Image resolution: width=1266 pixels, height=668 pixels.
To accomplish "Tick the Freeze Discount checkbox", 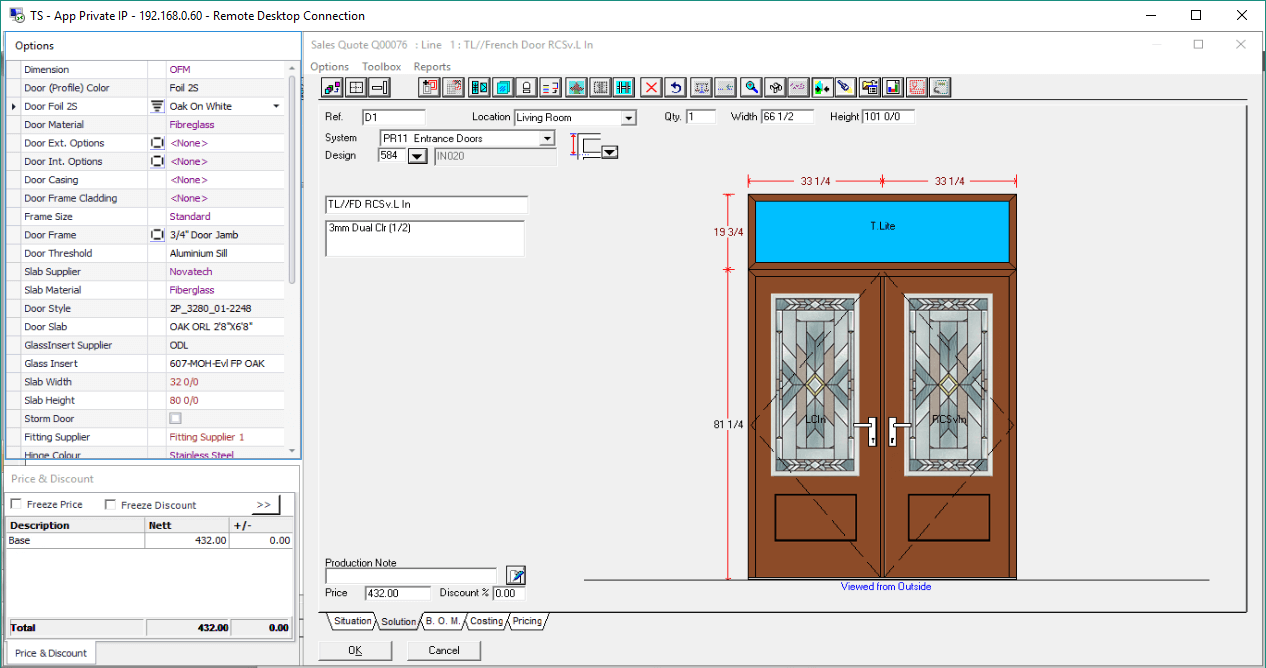I will (110, 505).
